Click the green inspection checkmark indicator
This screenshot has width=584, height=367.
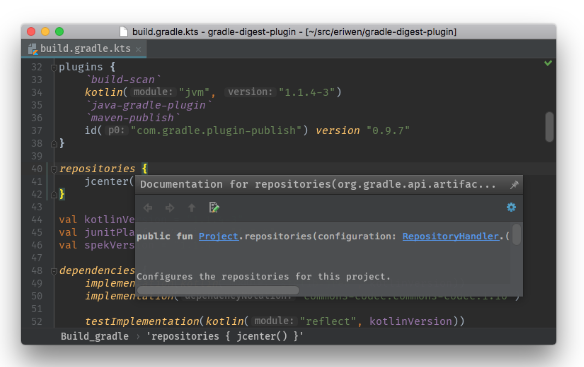tap(548, 63)
